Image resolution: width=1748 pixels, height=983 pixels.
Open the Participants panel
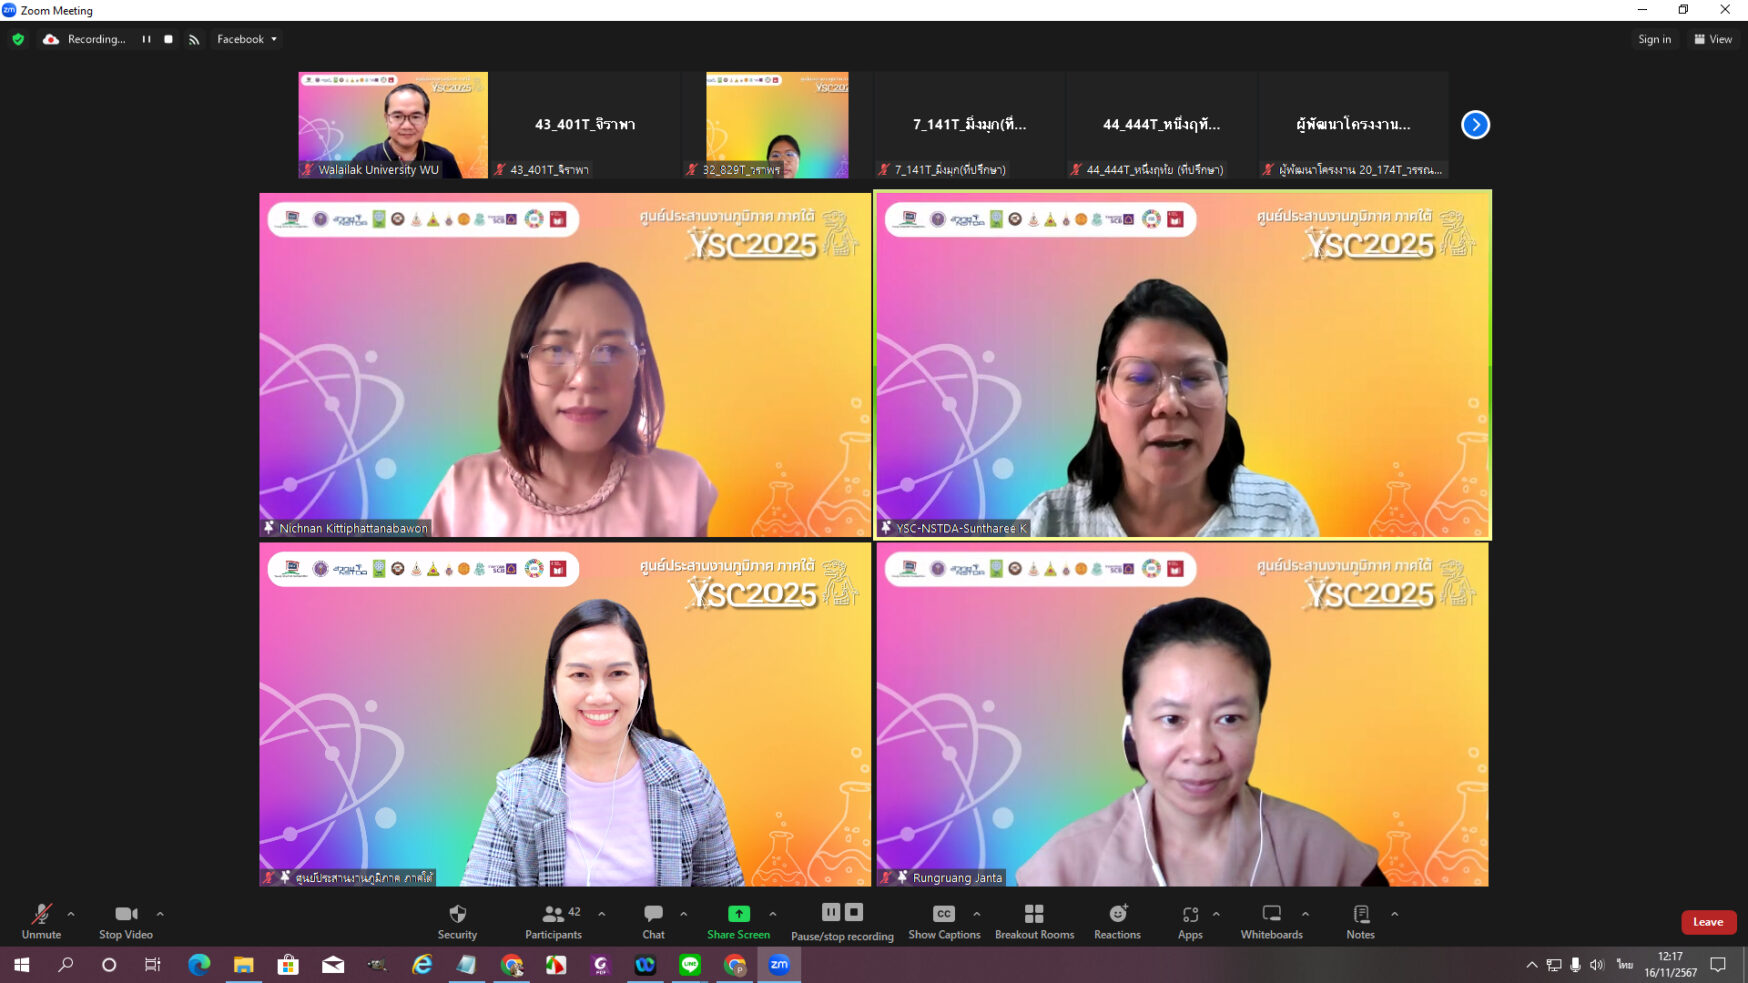tap(553, 914)
